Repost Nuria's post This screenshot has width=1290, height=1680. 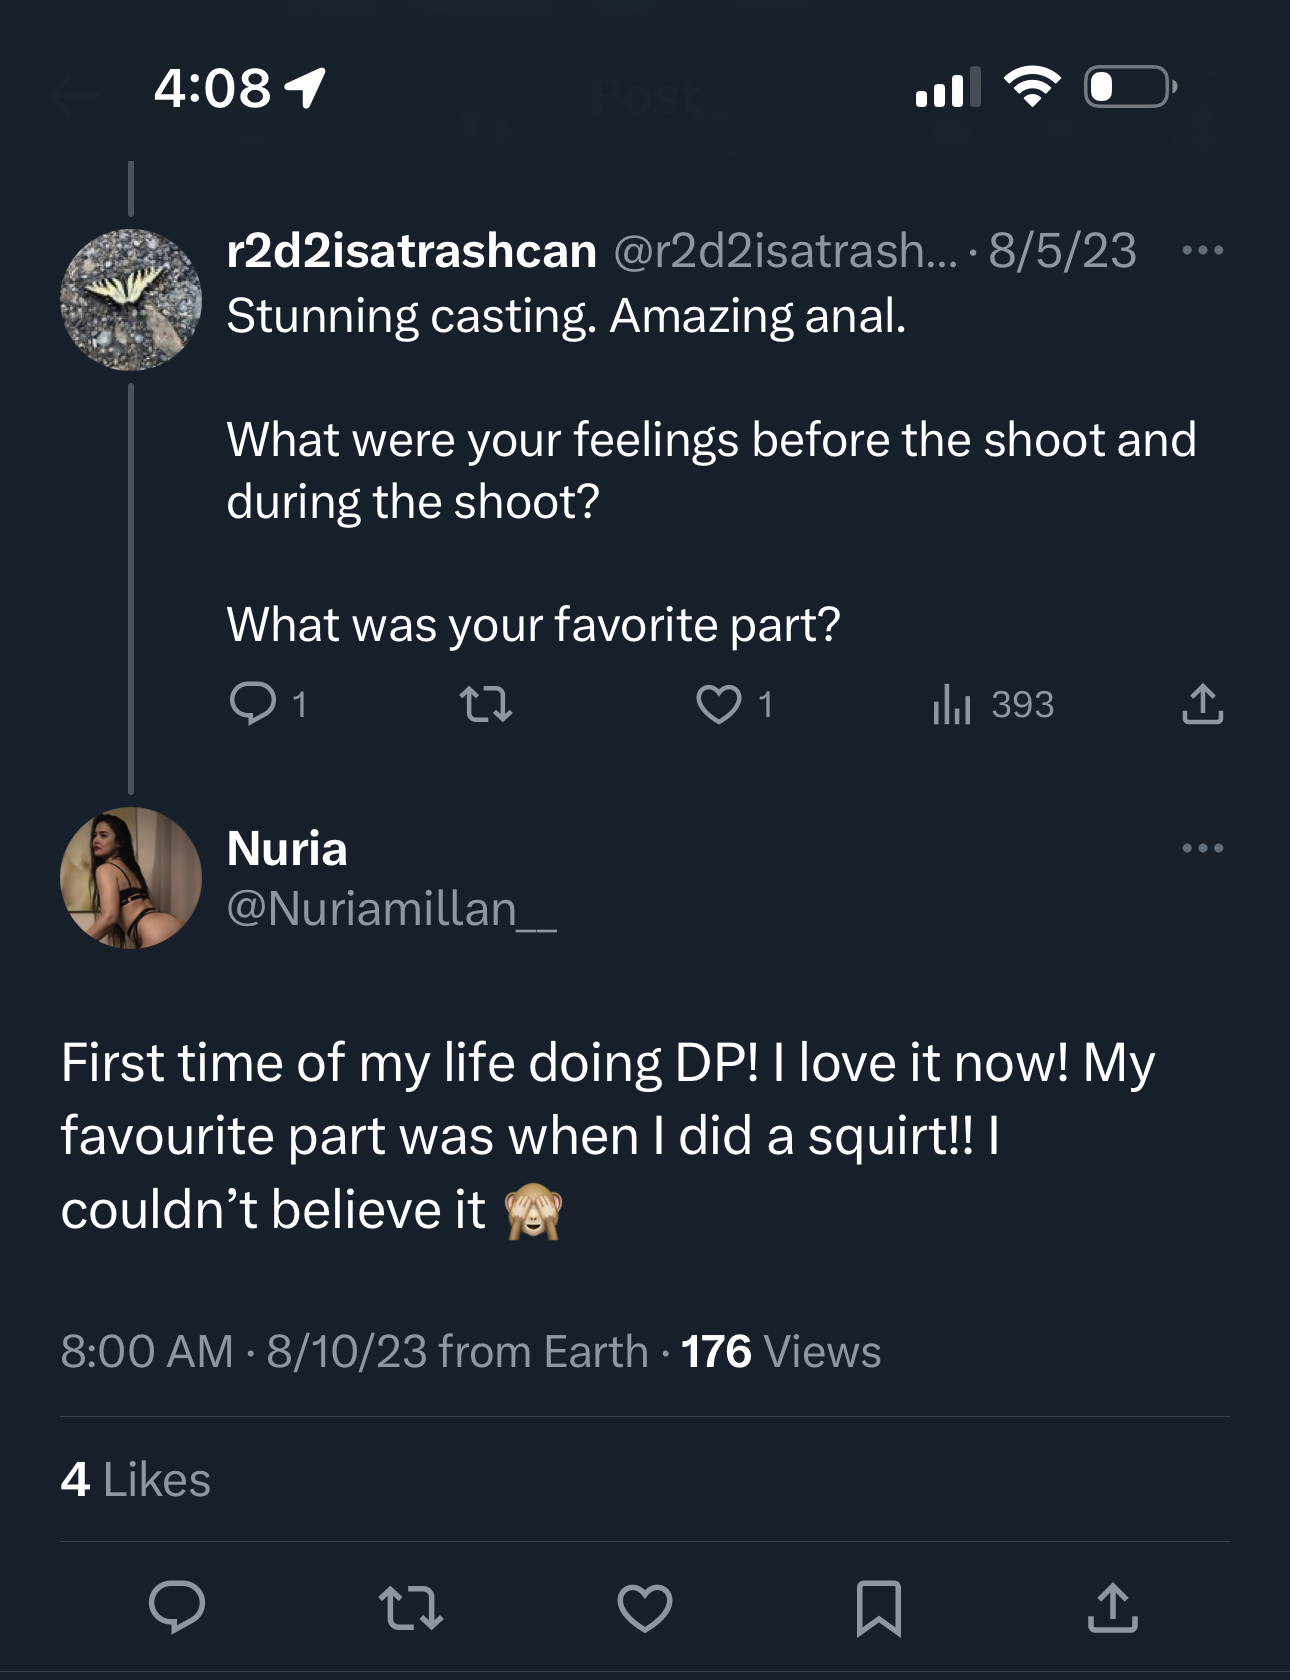pos(411,1607)
